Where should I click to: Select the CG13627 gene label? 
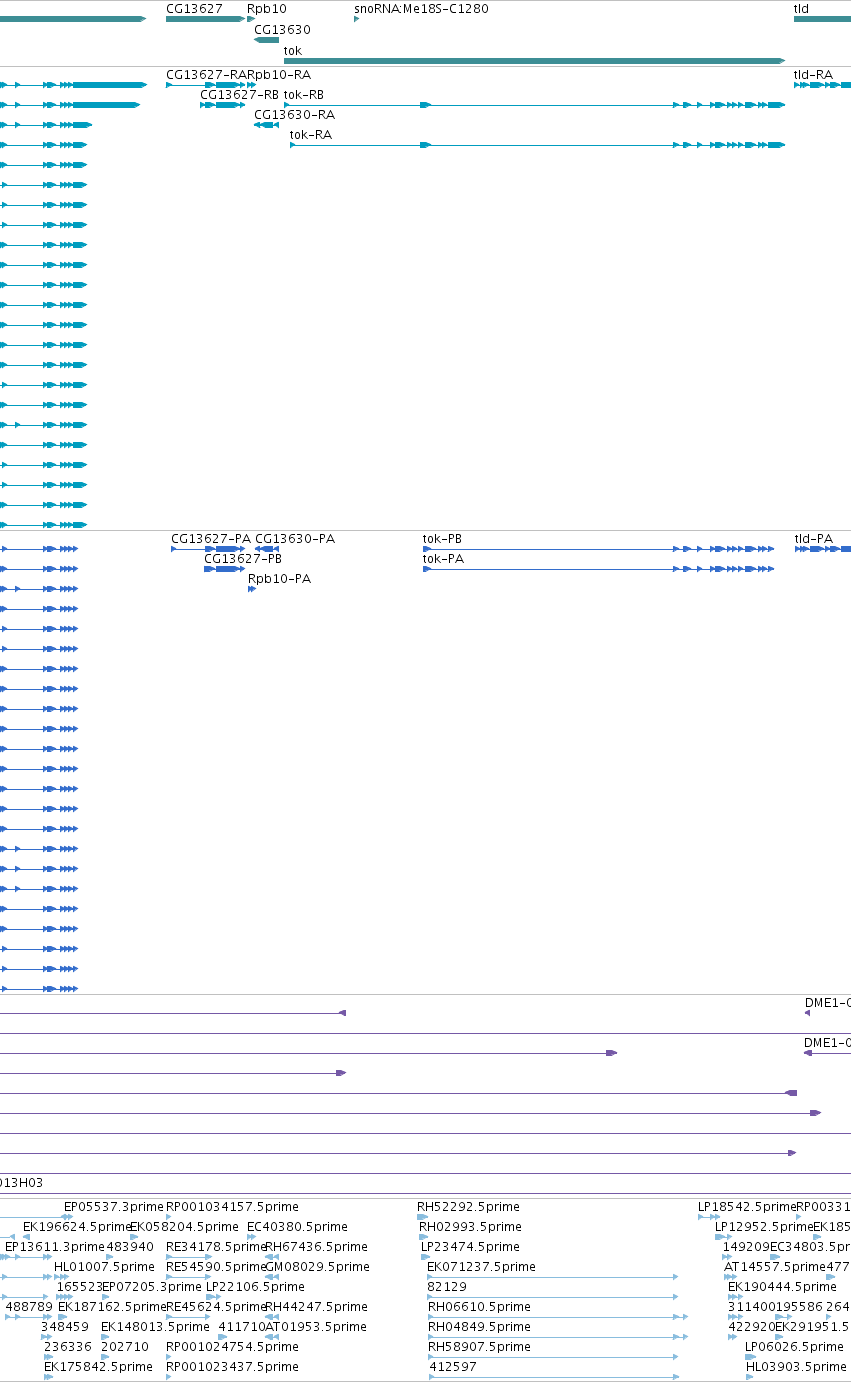194,8
